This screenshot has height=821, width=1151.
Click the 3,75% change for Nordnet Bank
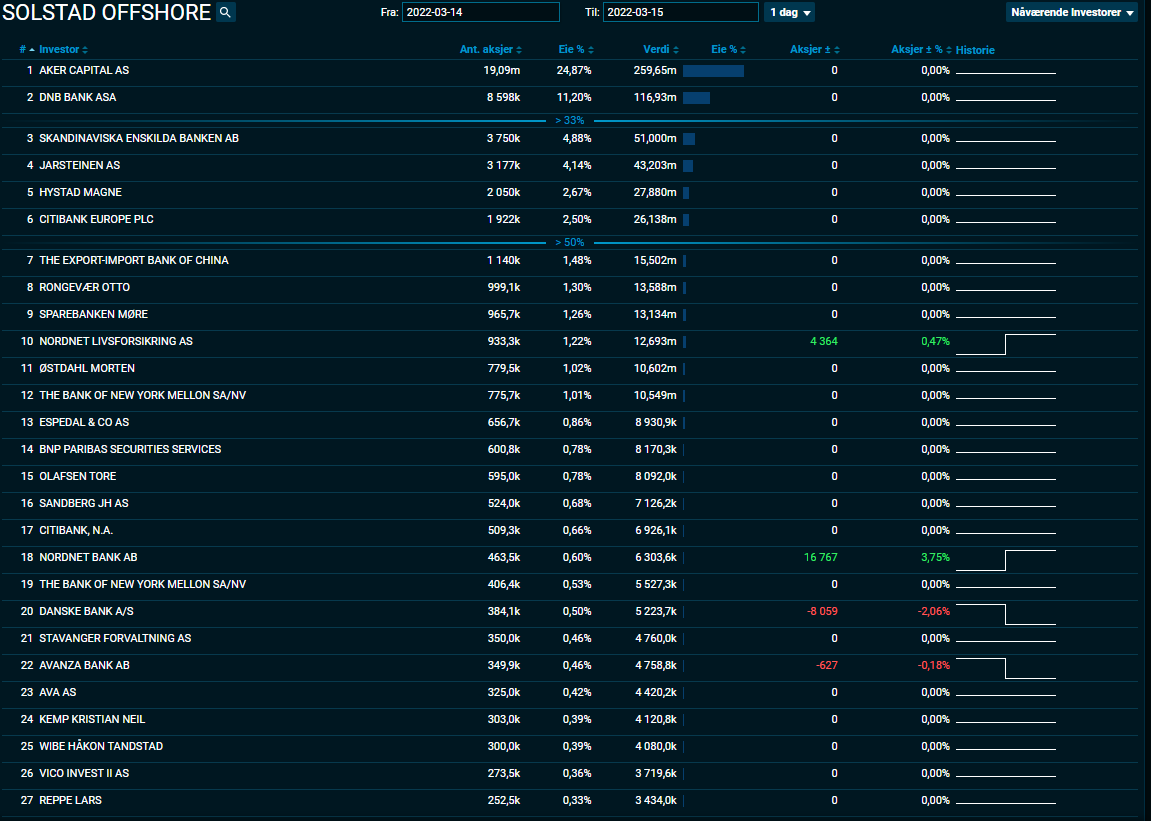[935, 557]
